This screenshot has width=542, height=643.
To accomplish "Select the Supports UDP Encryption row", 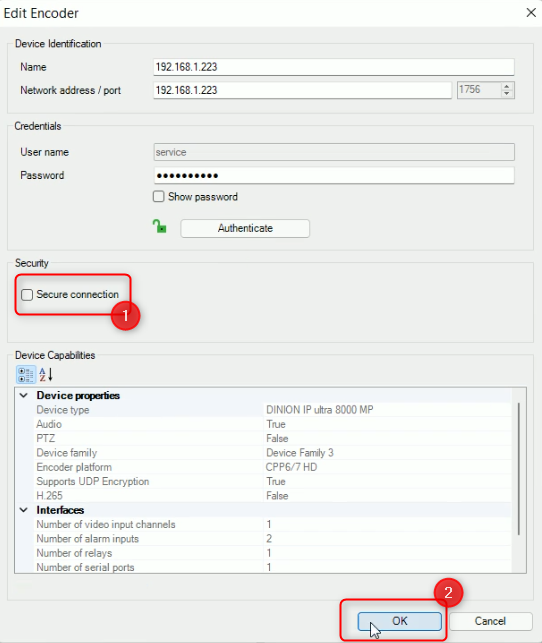I will coord(273,481).
